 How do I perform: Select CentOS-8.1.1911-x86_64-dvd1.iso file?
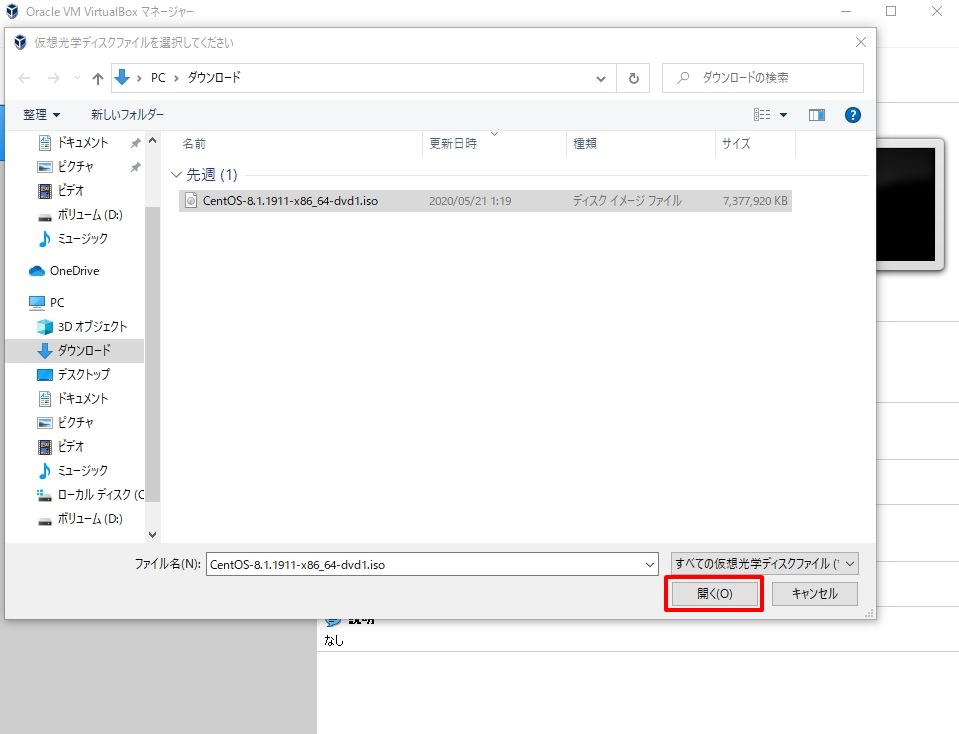tap(485, 201)
